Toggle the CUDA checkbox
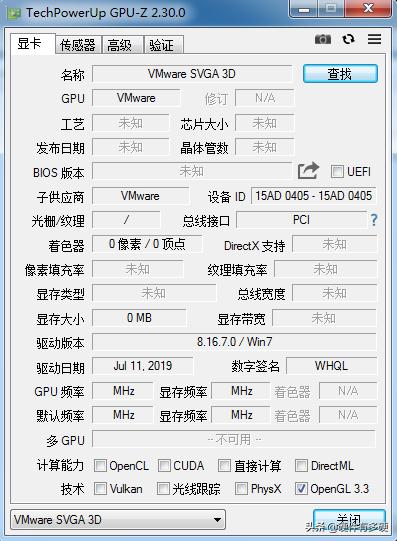This screenshot has height=541, width=397. pos(164,465)
